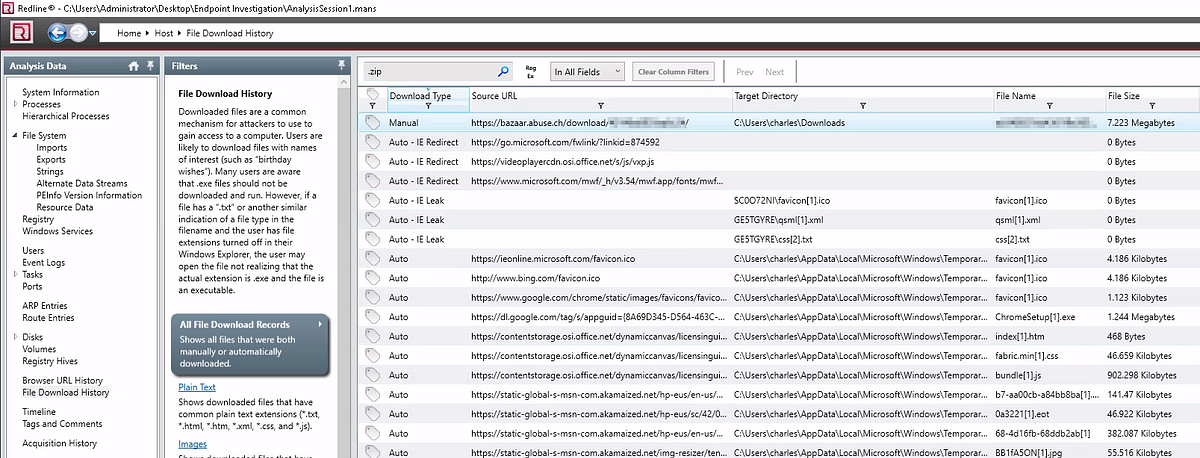Expand the Processes tree node
The image size is (1200, 458).
tap(14, 104)
